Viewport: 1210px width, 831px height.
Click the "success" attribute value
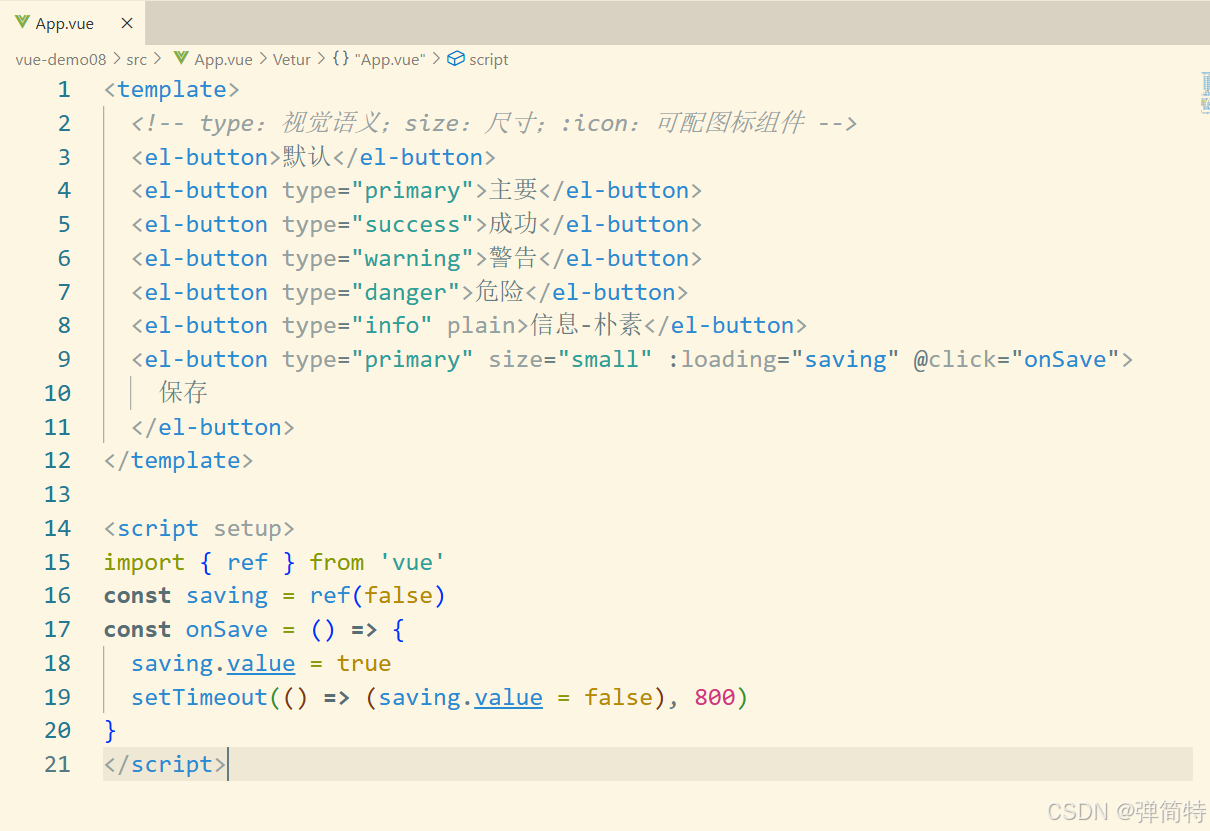pyautogui.click(x=412, y=225)
